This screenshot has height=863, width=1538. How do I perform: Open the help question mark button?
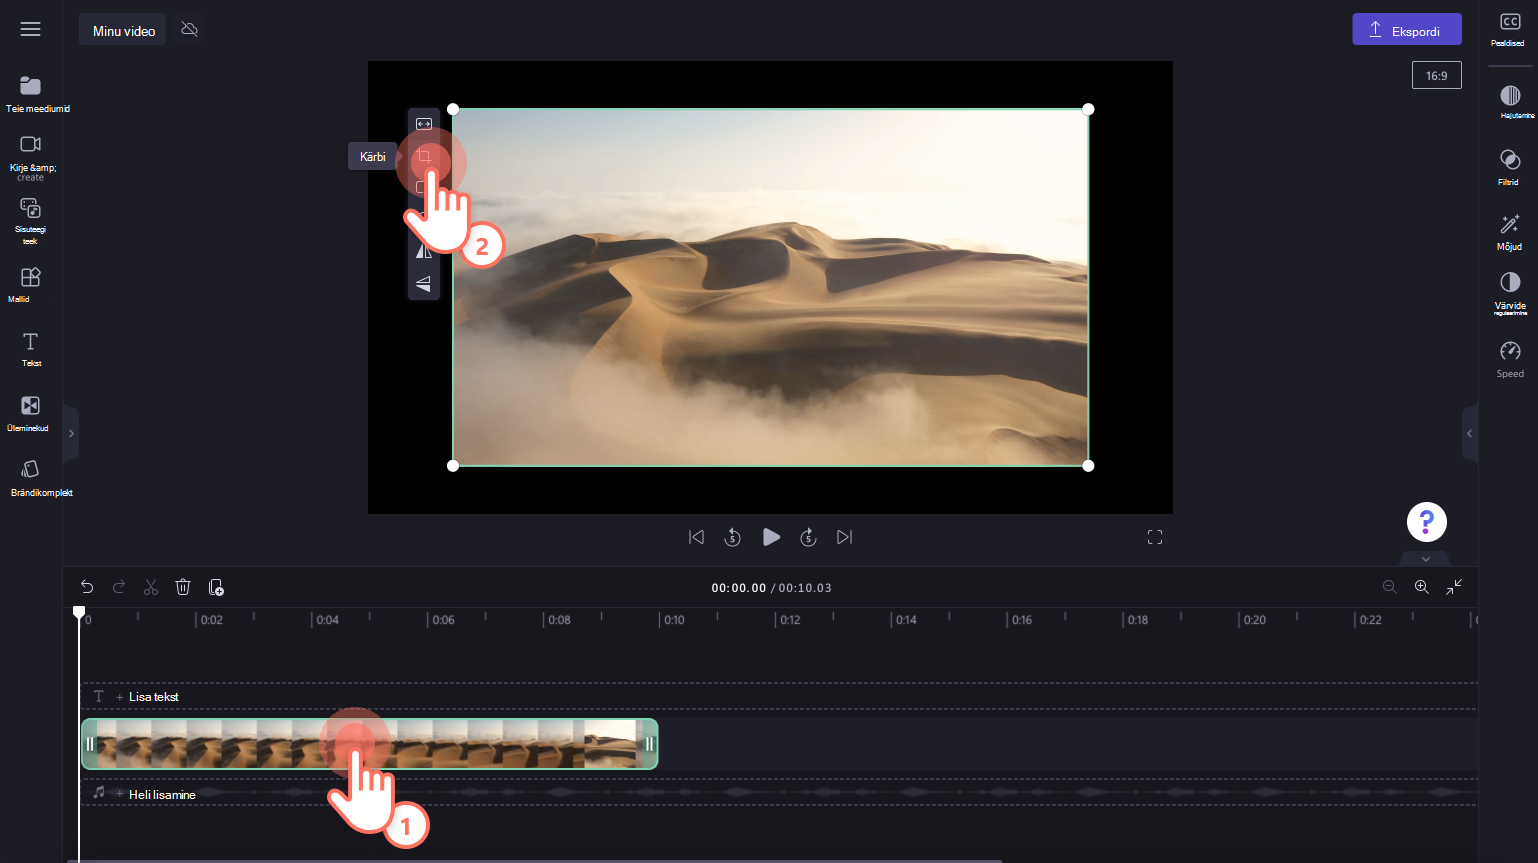coord(1427,521)
